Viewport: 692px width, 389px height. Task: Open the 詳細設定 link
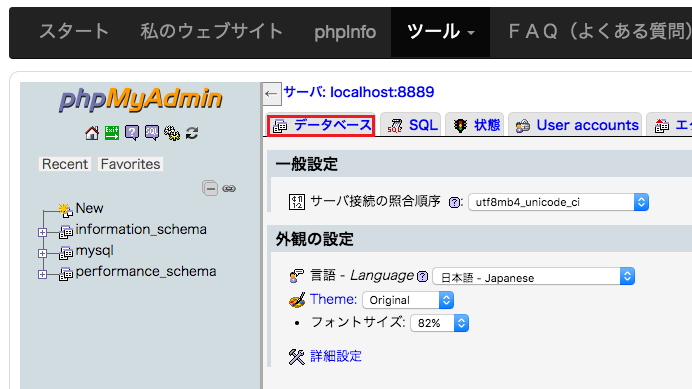coord(336,356)
